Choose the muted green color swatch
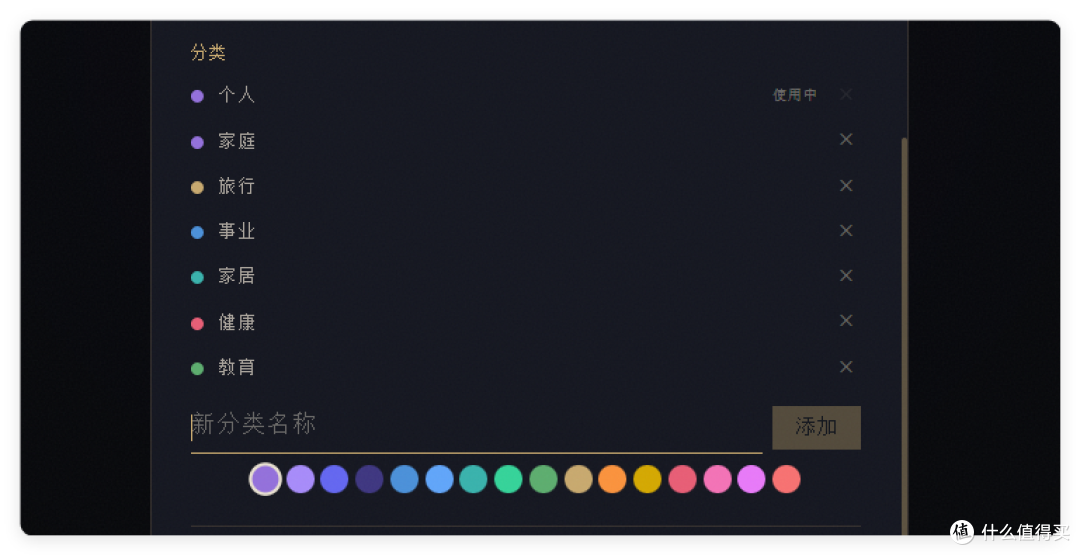Screen dimensions: 1080x555 (x=543, y=479)
